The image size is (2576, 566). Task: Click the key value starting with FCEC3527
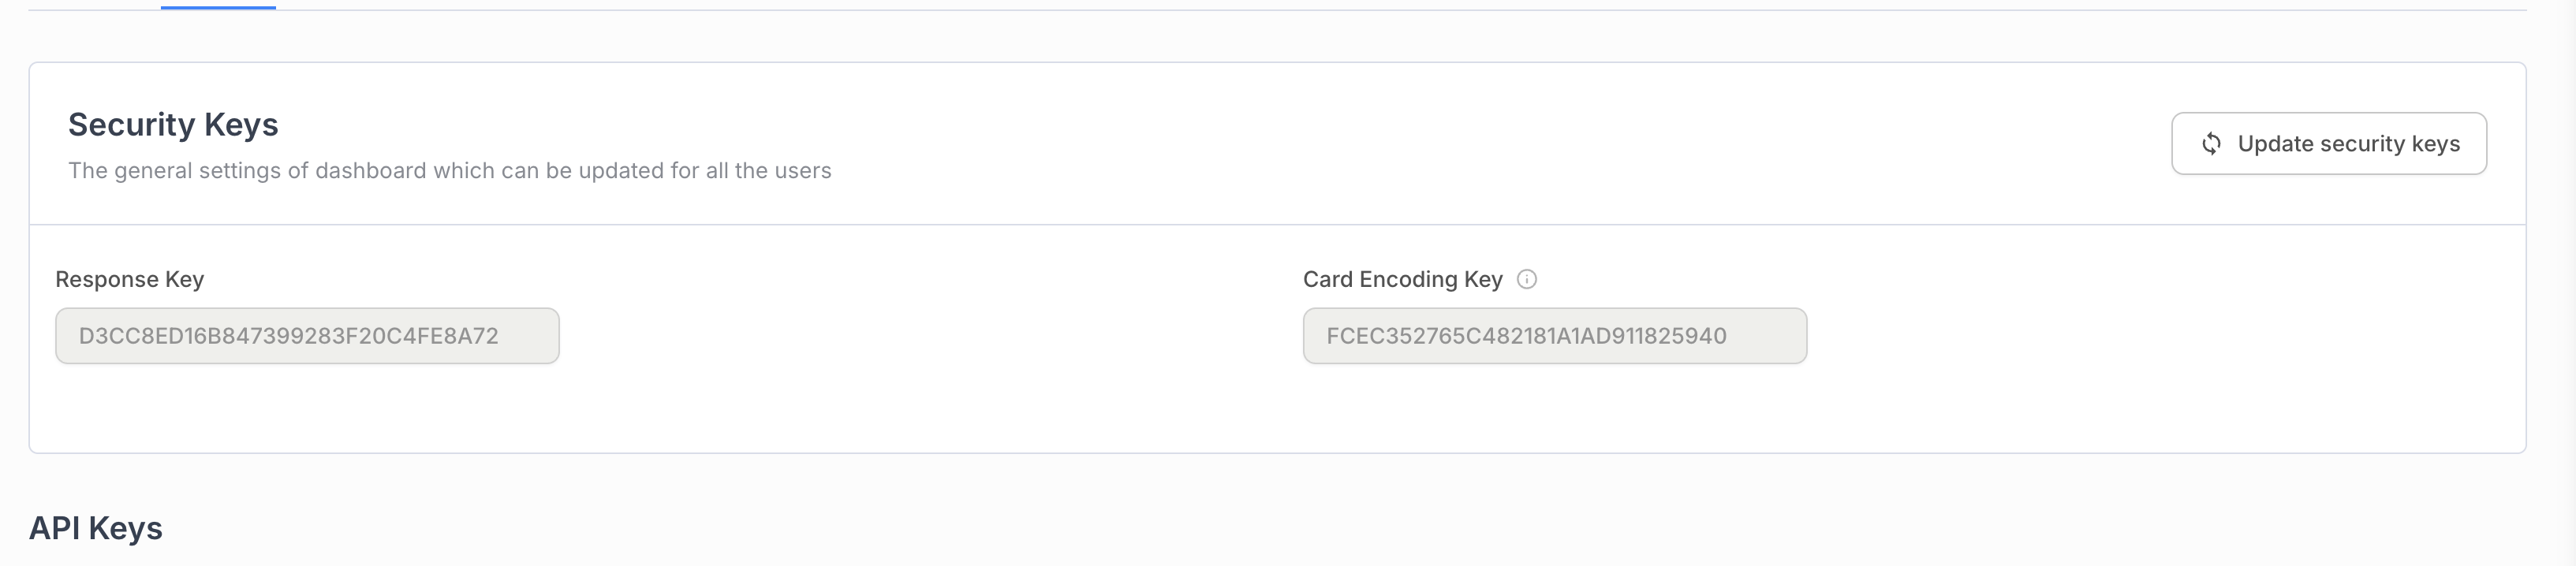pyautogui.click(x=1526, y=336)
